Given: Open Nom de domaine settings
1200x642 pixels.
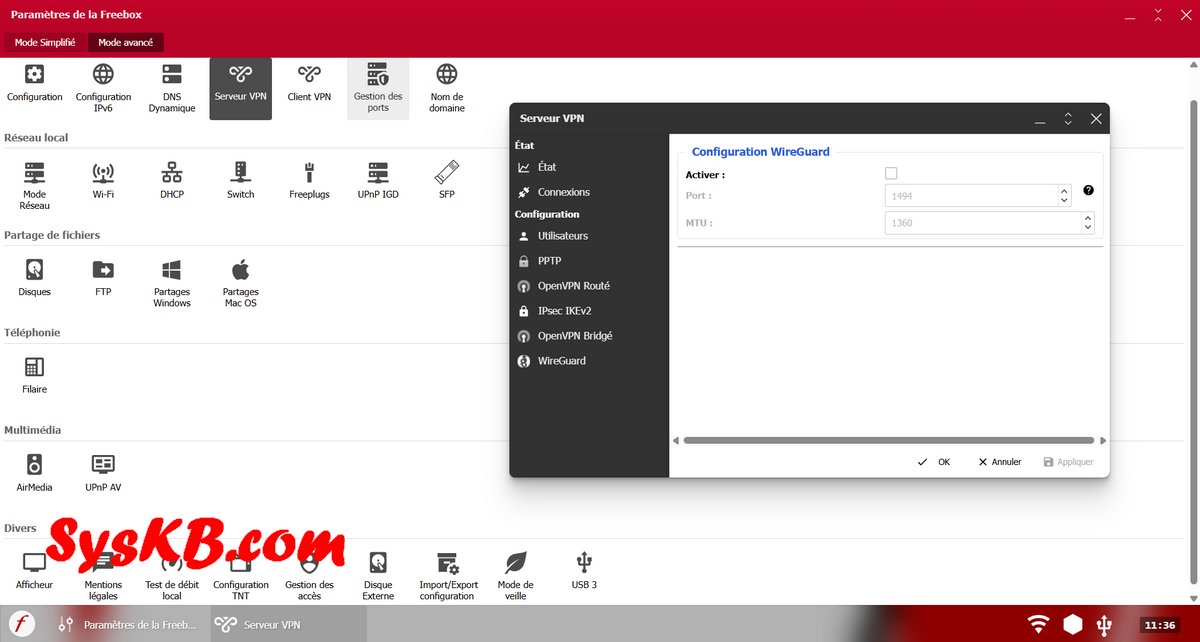Looking at the screenshot, I should point(447,88).
